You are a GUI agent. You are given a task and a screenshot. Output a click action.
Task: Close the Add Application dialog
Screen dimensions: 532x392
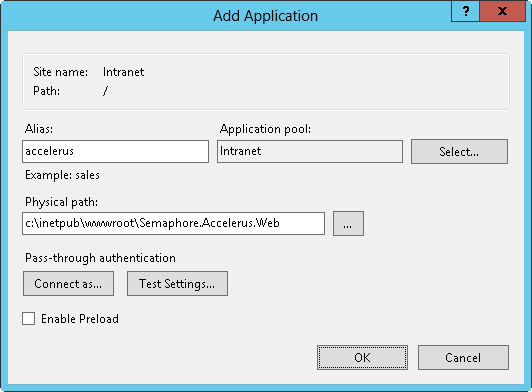[502, 11]
